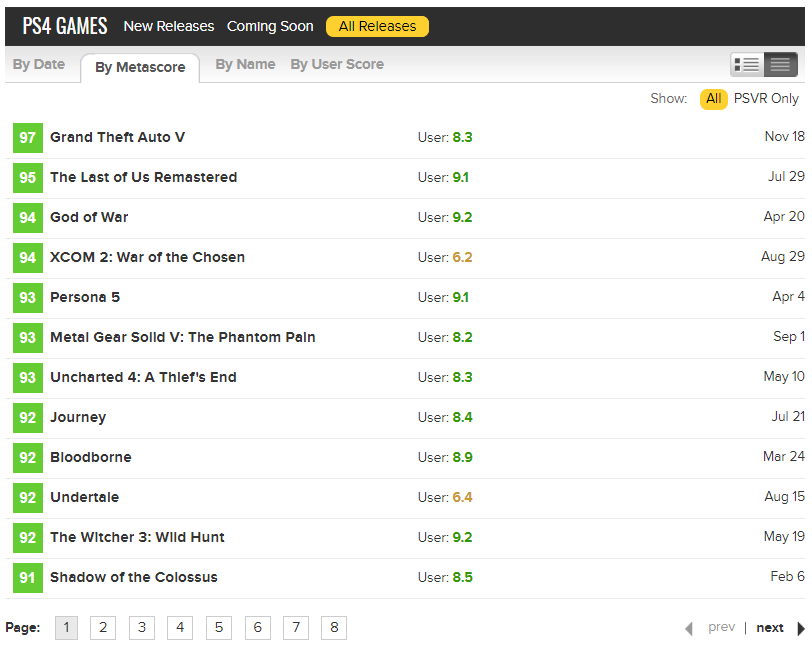Open God of War game page
Image resolution: width=812 pixels, height=647 pixels.
89,217
